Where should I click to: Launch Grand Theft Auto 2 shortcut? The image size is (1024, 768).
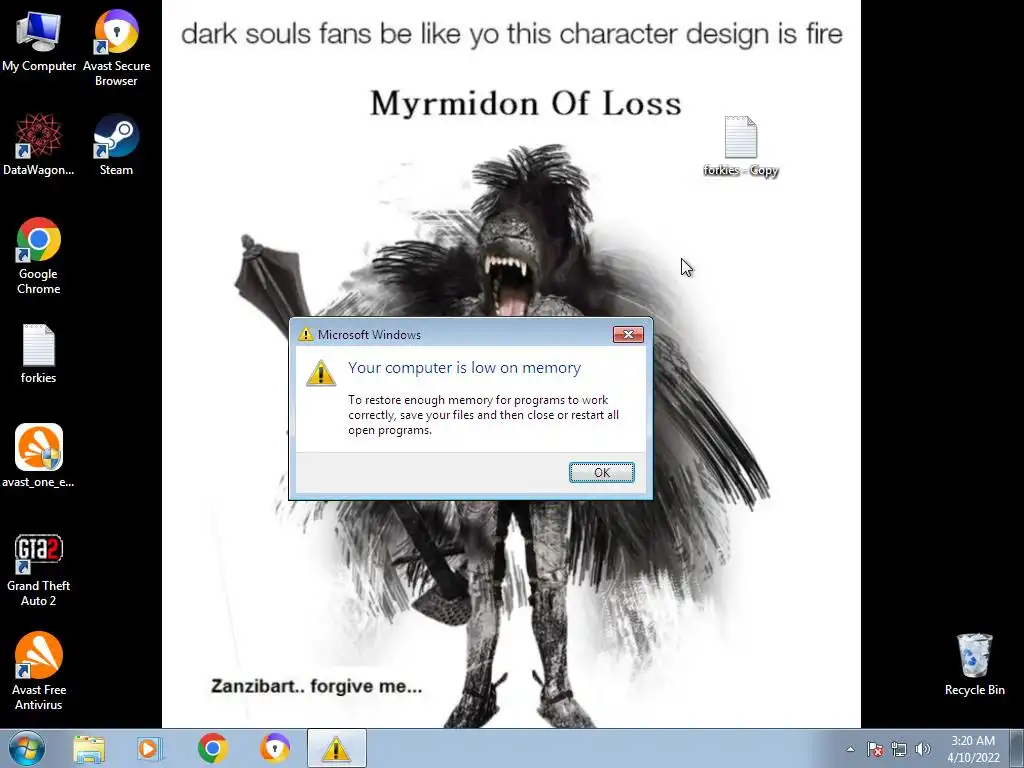(39, 570)
